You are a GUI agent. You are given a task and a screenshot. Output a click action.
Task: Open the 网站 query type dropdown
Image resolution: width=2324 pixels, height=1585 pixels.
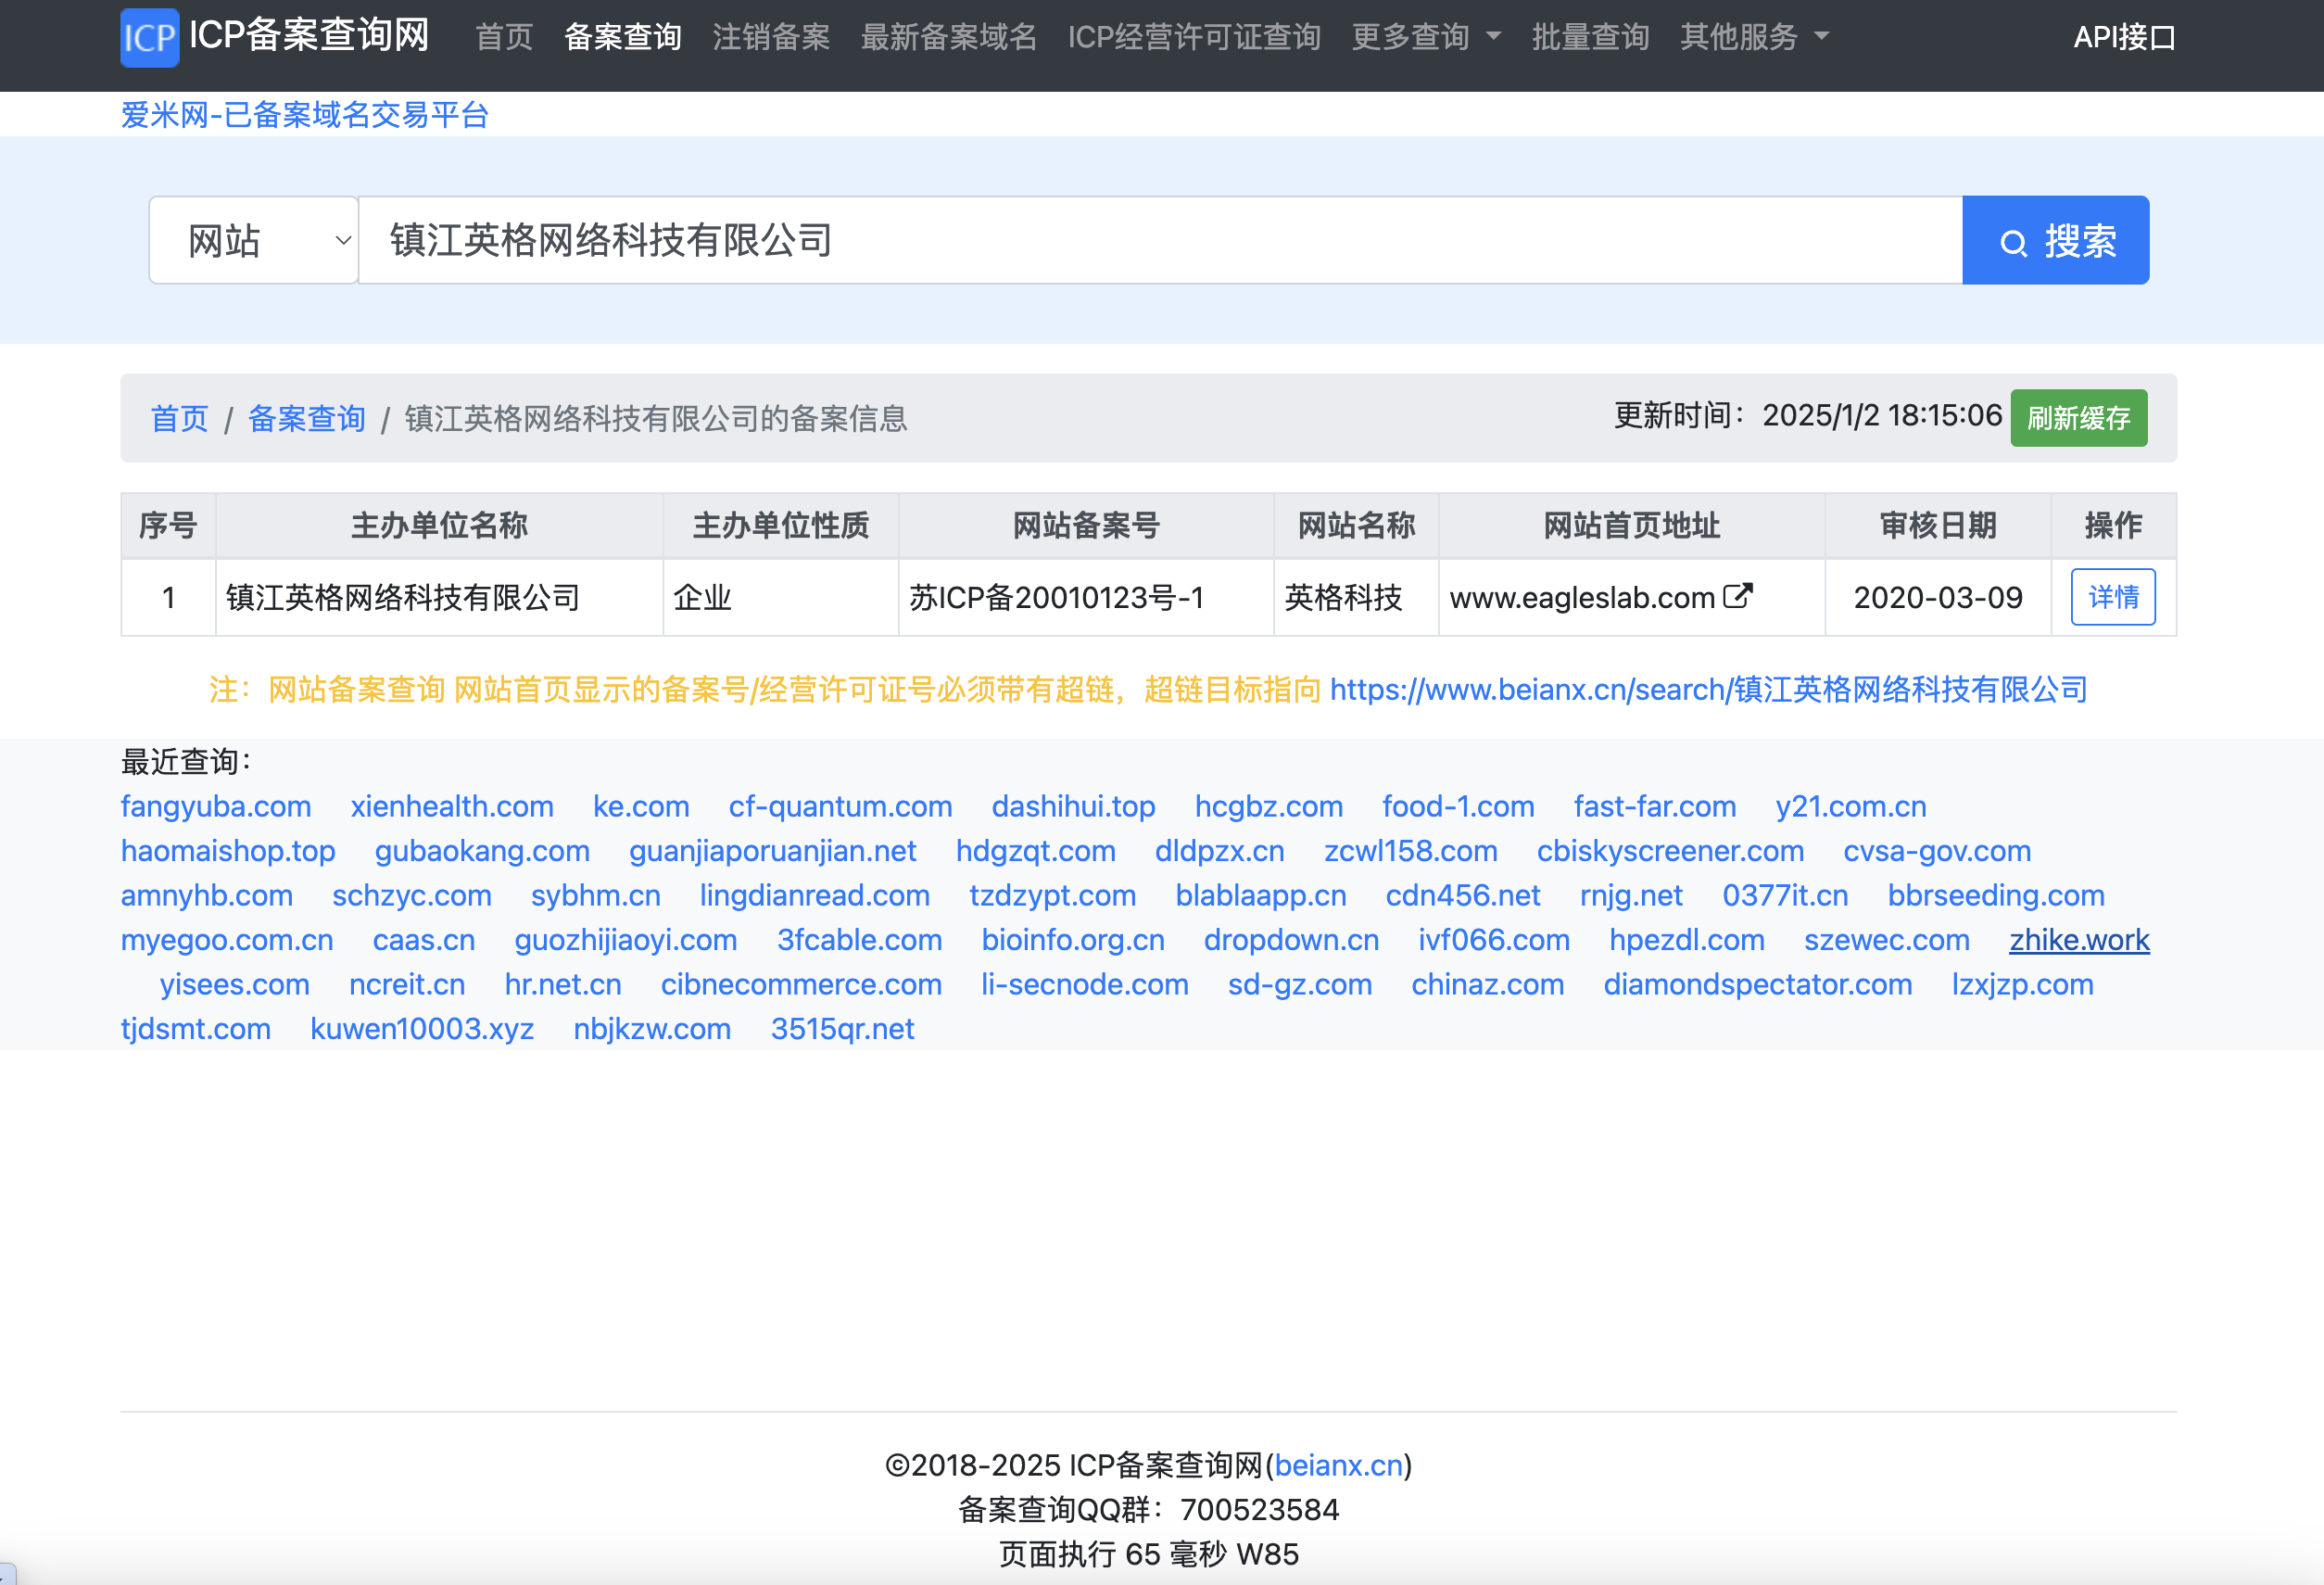tap(254, 240)
